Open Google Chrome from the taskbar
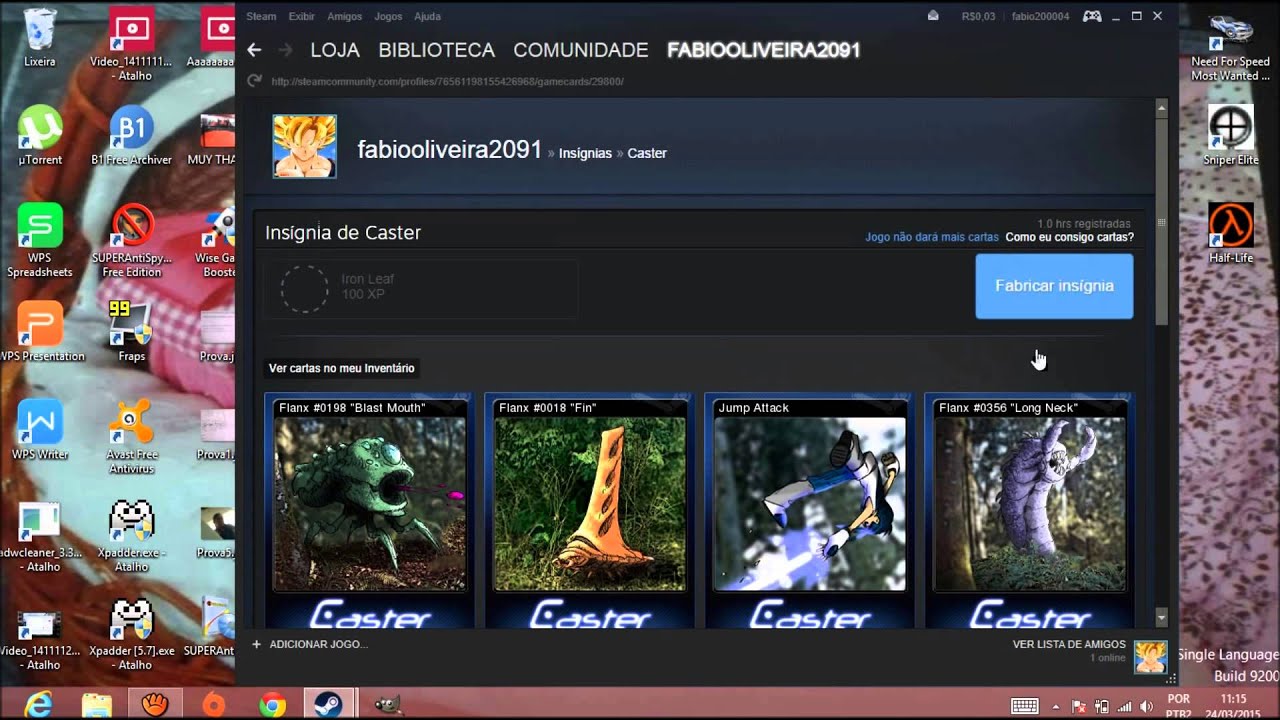This screenshot has width=1280, height=720. pos(271,705)
